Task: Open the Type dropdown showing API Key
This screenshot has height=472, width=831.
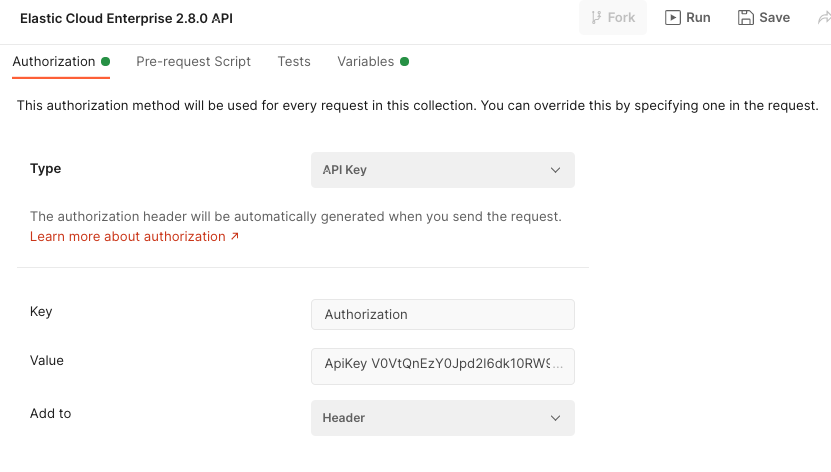Action: pos(442,170)
